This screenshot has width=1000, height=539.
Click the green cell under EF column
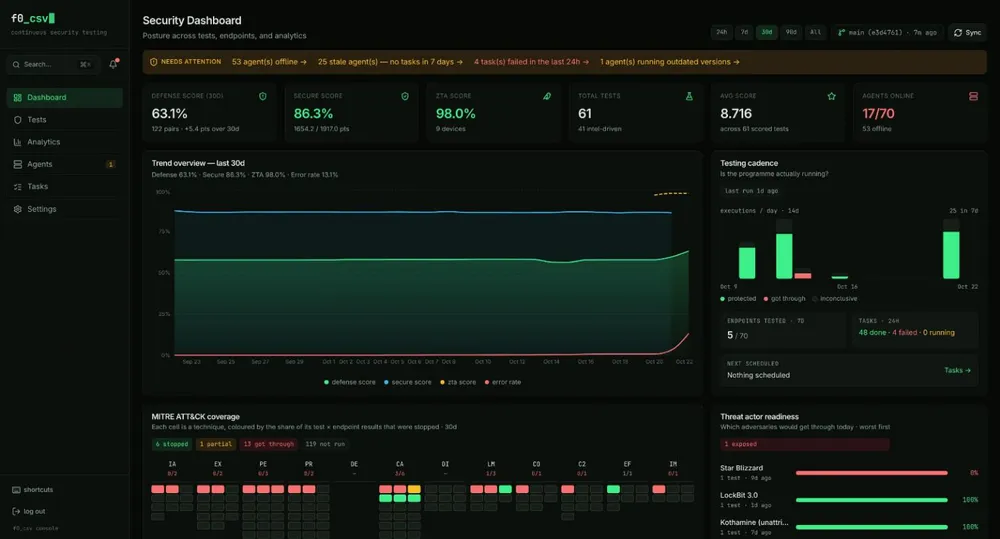click(613, 489)
